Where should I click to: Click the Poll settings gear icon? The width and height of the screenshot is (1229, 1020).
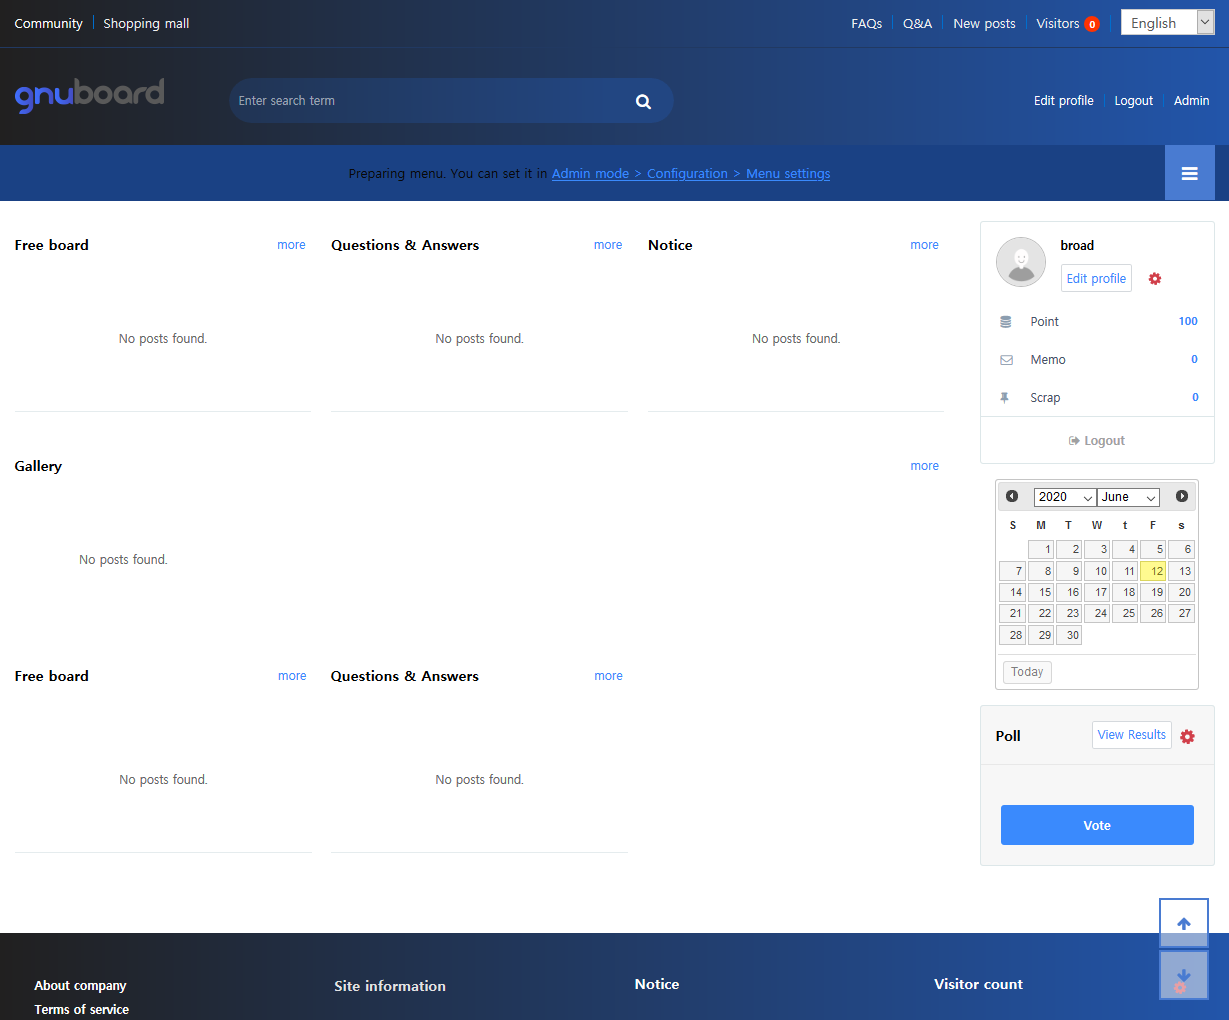[1187, 736]
